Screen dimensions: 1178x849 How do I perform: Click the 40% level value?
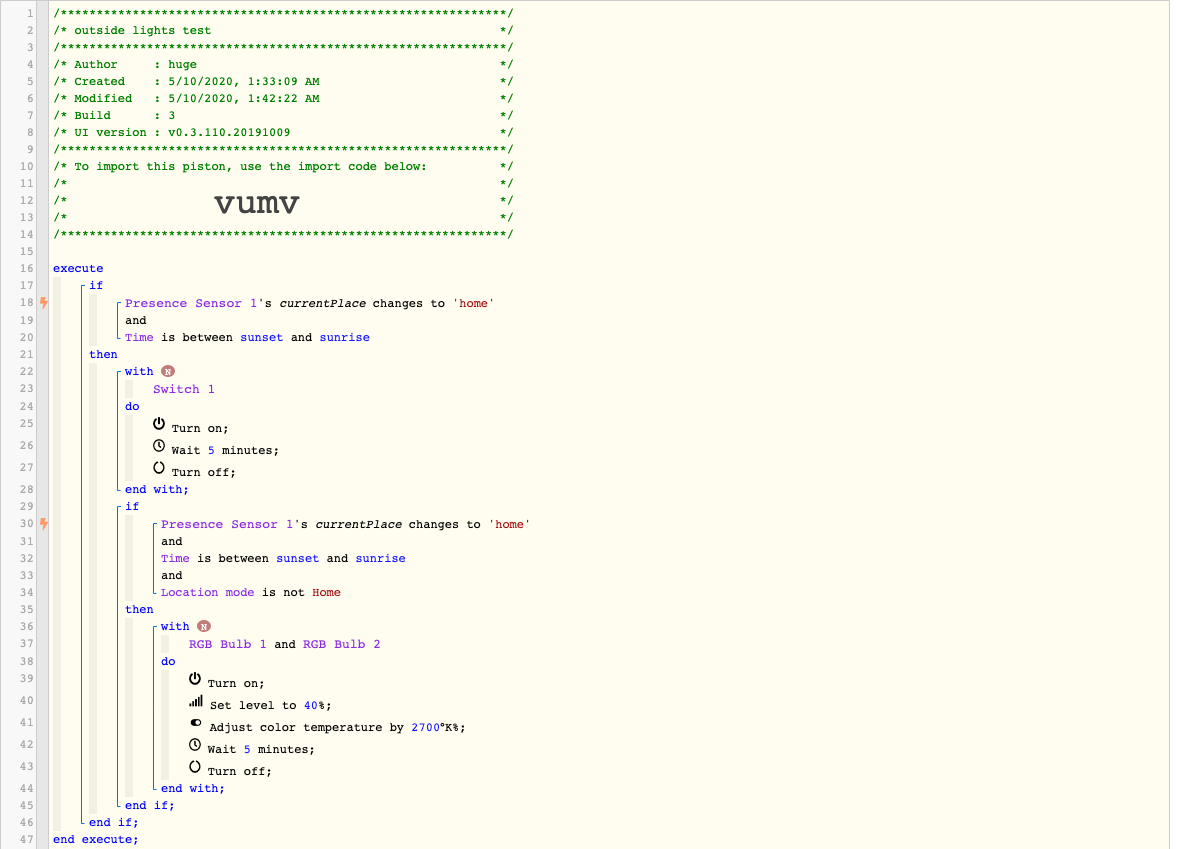(x=313, y=705)
